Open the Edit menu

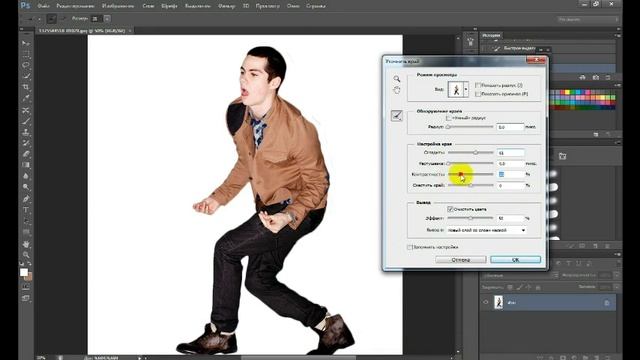tap(75, 6)
